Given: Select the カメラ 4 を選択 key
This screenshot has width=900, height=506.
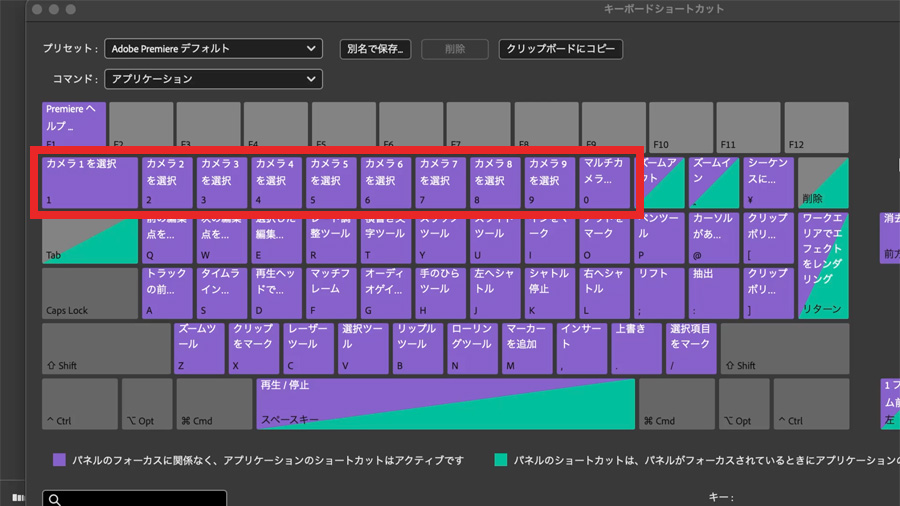Looking at the screenshot, I should point(276,182).
